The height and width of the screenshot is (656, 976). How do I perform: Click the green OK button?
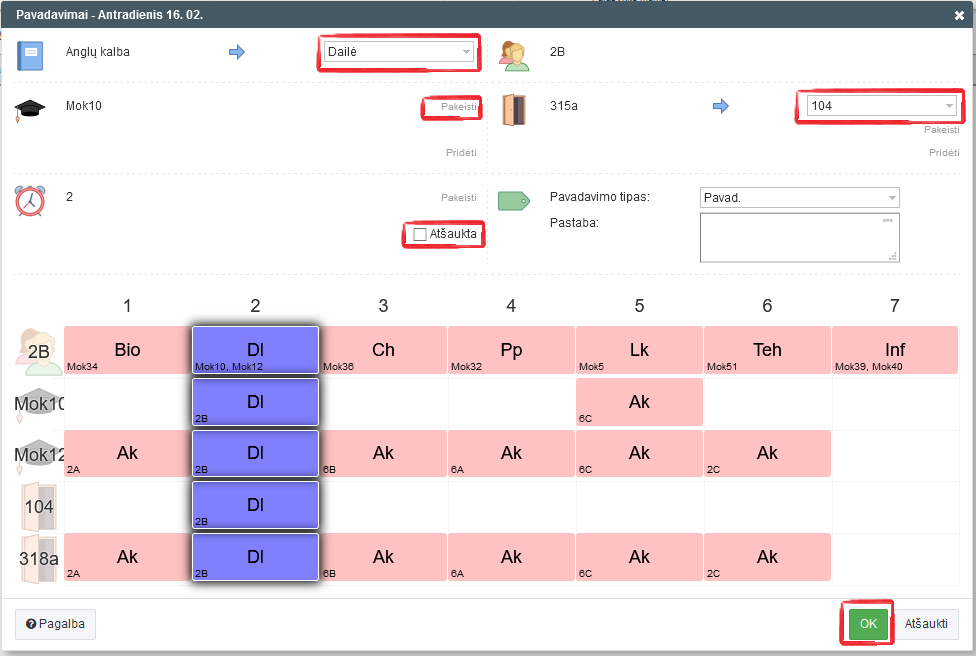868,624
